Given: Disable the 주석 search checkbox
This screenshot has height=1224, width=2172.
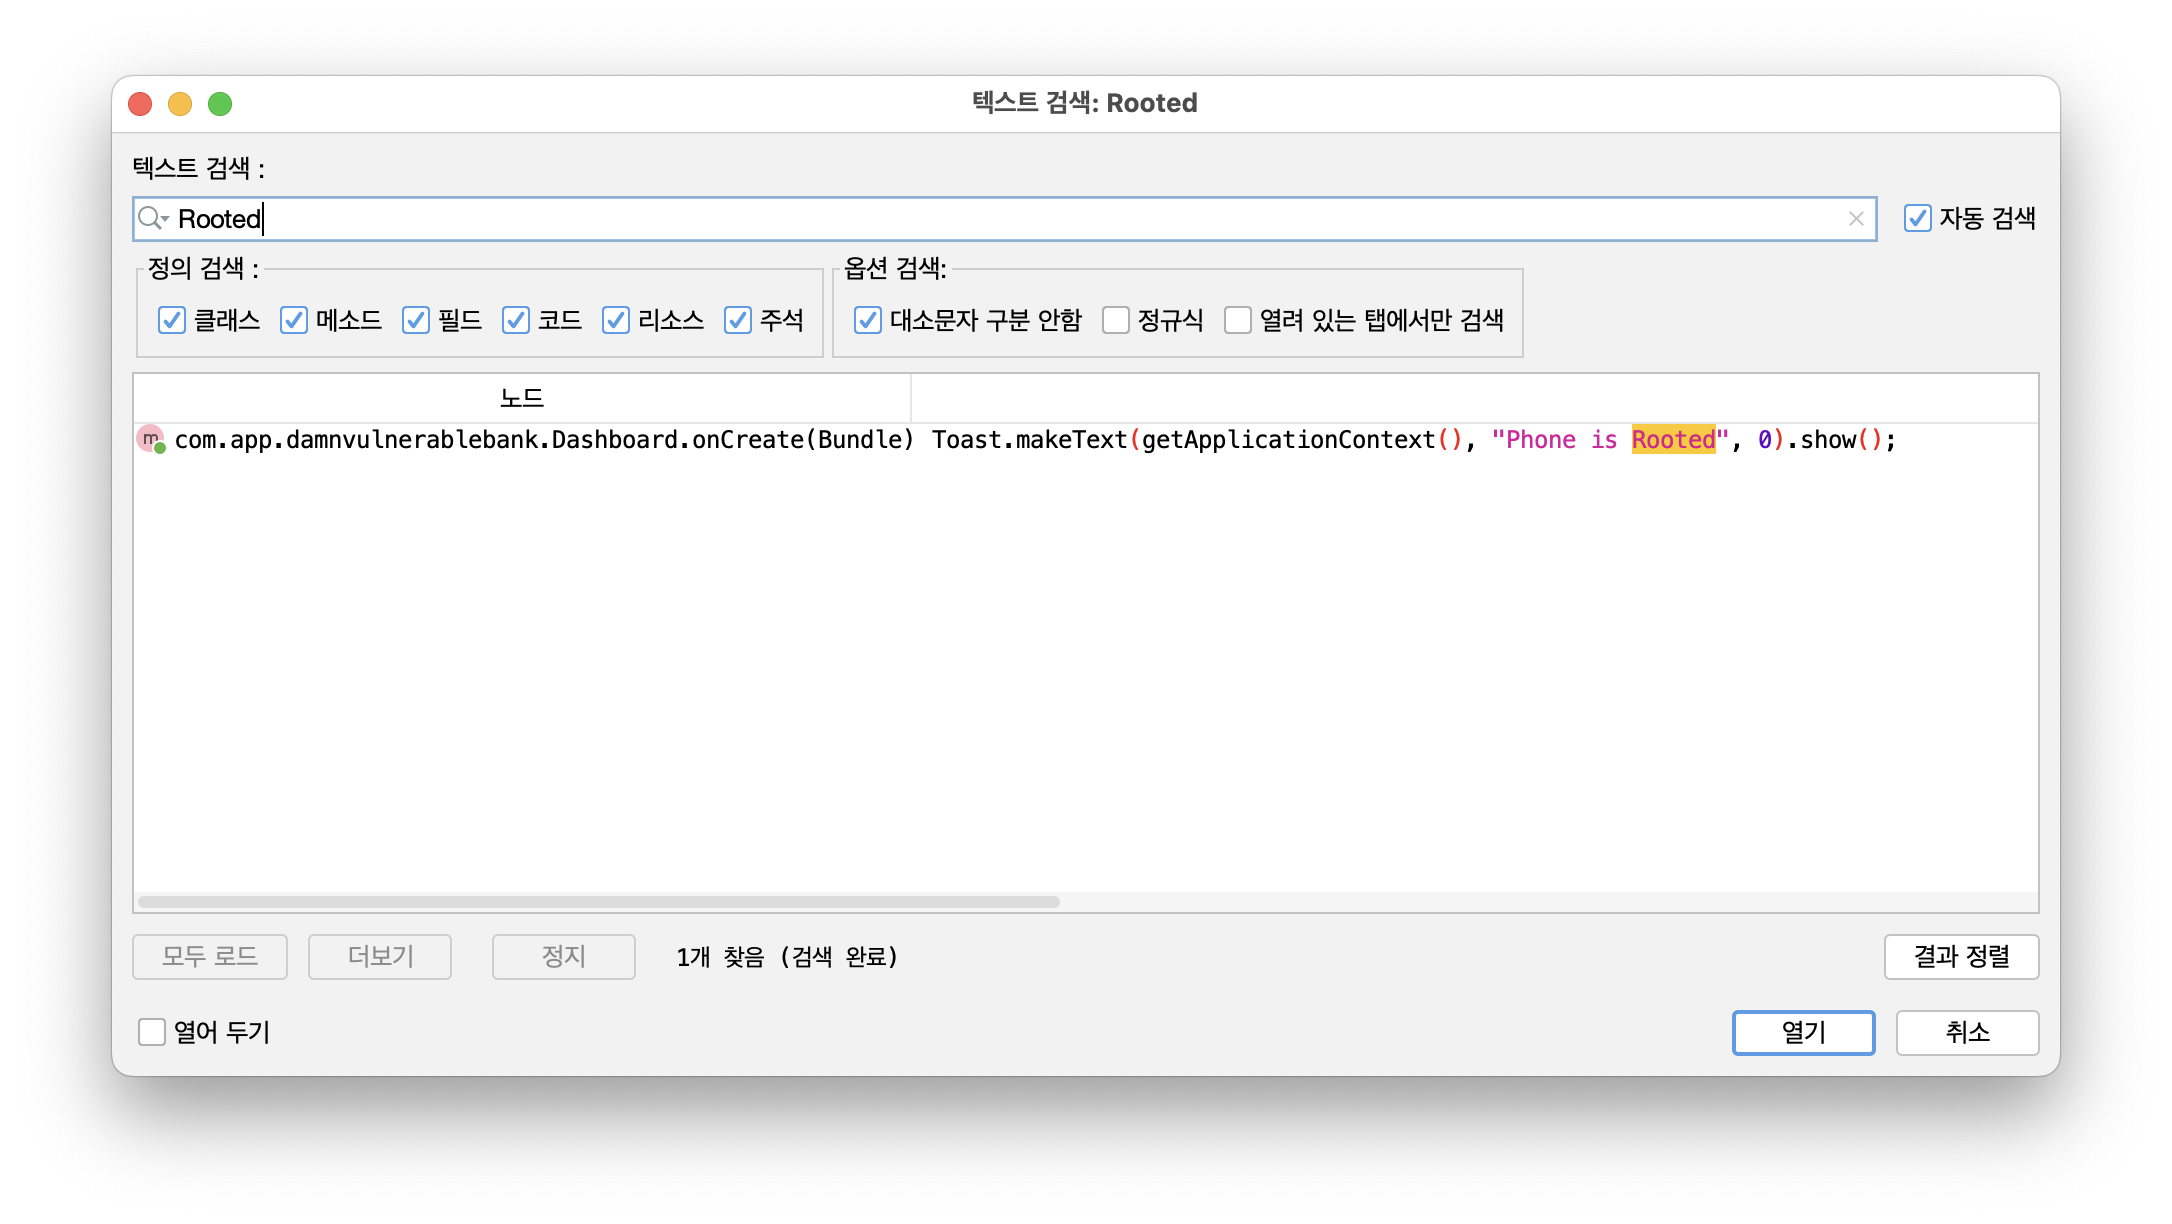Looking at the screenshot, I should click(x=738, y=320).
